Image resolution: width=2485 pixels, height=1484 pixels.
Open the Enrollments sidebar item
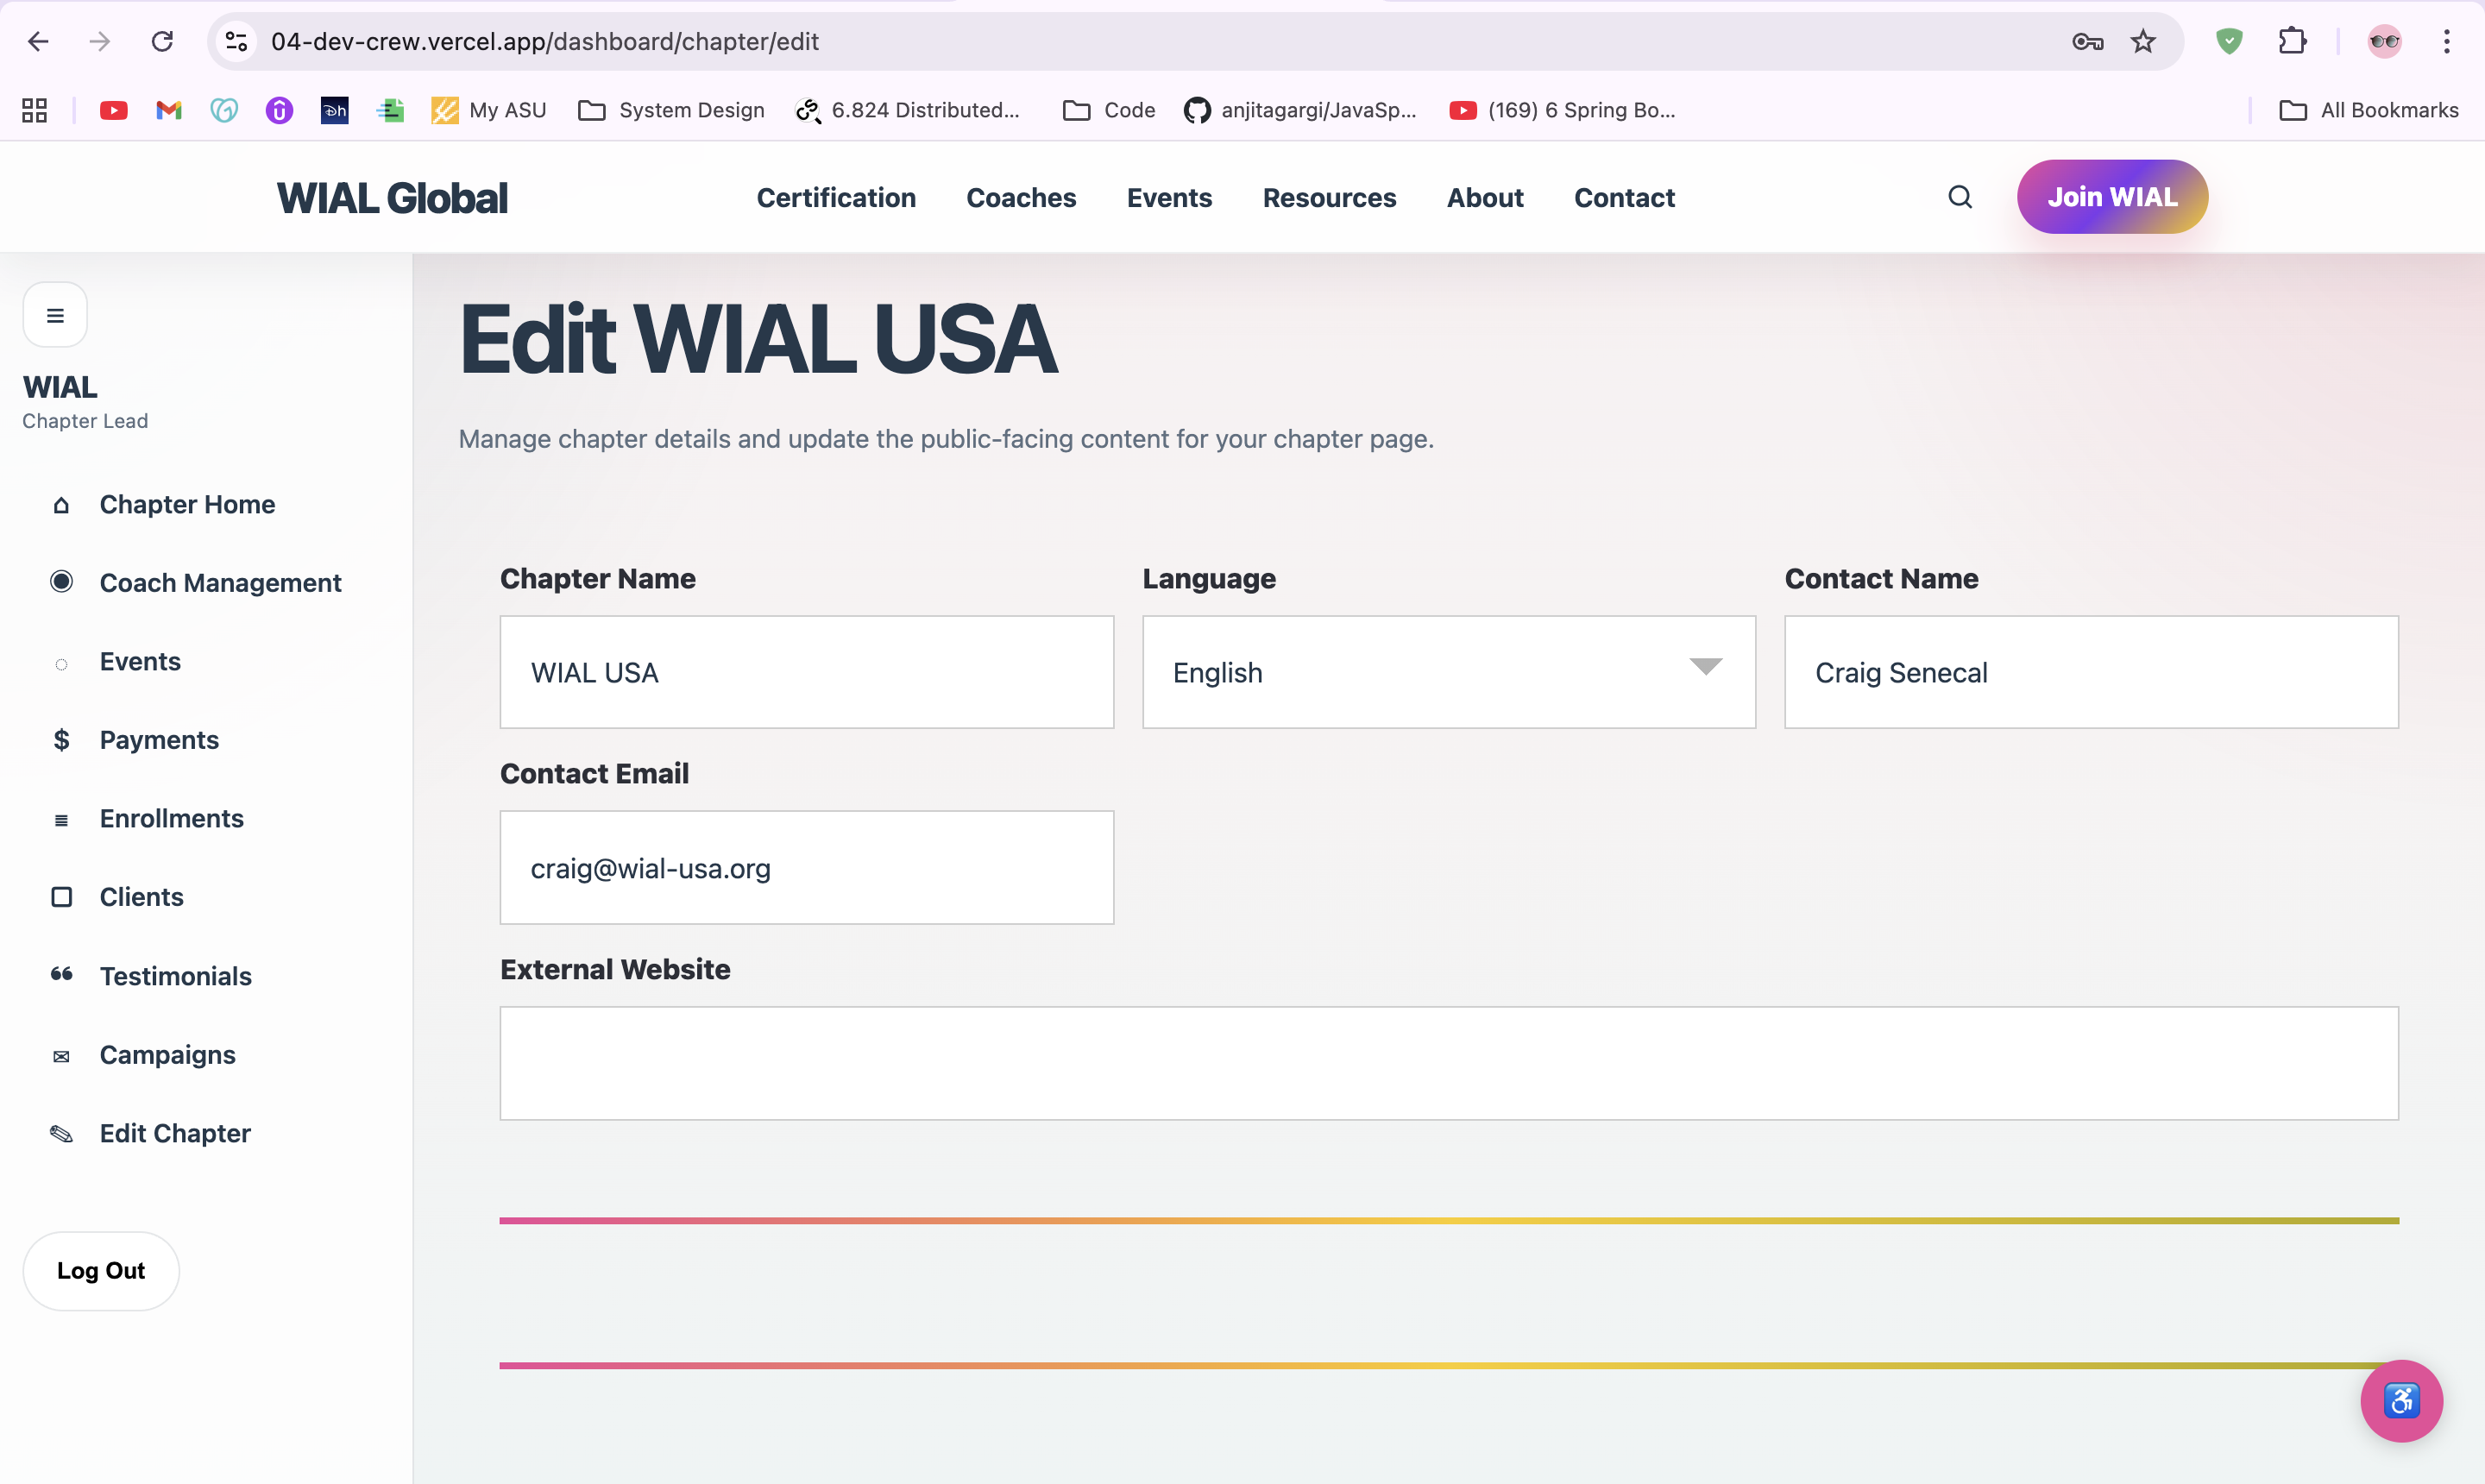tap(171, 819)
